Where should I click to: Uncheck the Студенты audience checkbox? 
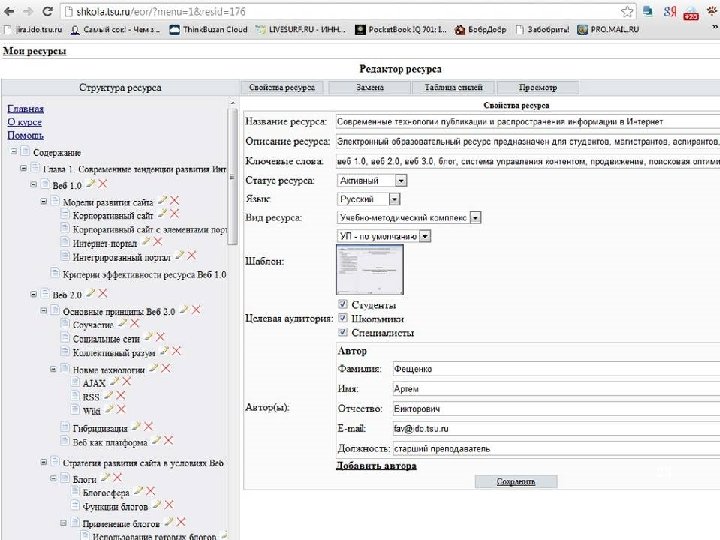pyautogui.click(x=343, y=304)
